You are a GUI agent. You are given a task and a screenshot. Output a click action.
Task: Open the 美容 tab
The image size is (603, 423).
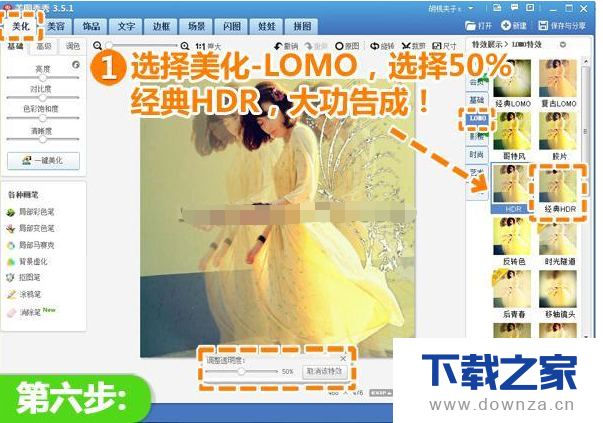pos(56,27)
